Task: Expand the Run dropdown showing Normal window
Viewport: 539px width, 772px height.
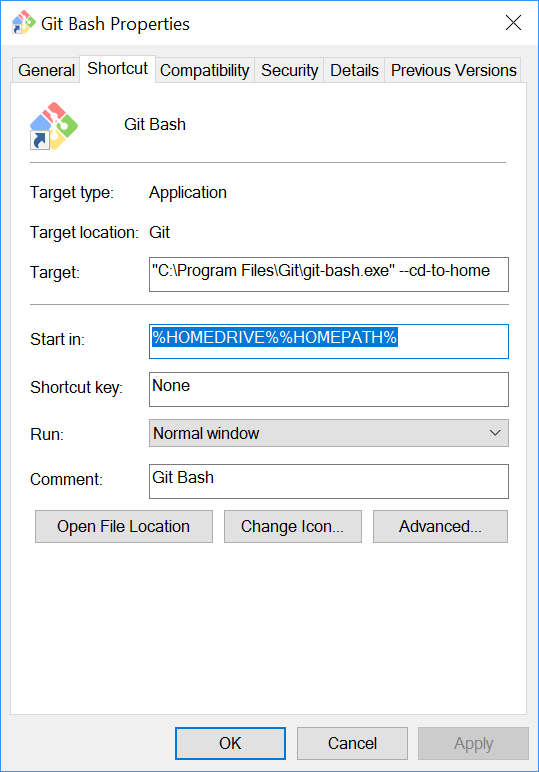Action: (x=329, y=433)
